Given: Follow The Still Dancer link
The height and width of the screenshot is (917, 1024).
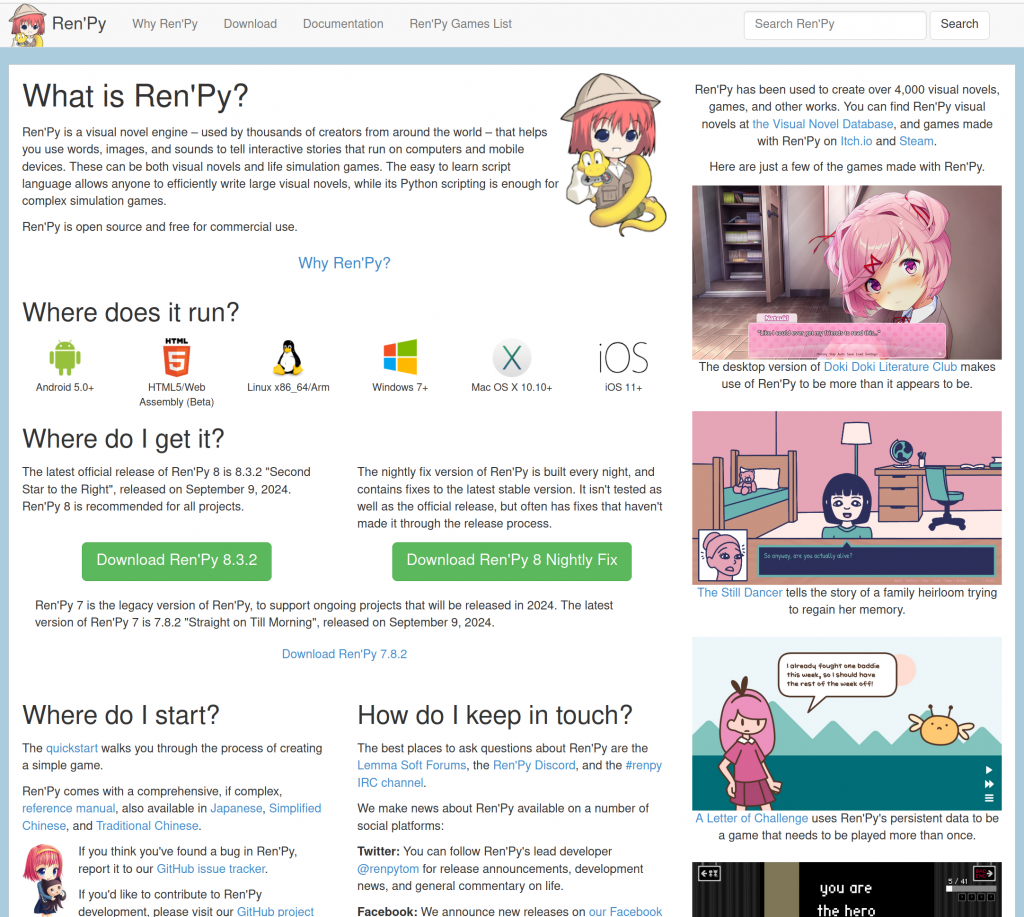Looking at the screenshot, I should pyautogui.click(x=739, y=592).
